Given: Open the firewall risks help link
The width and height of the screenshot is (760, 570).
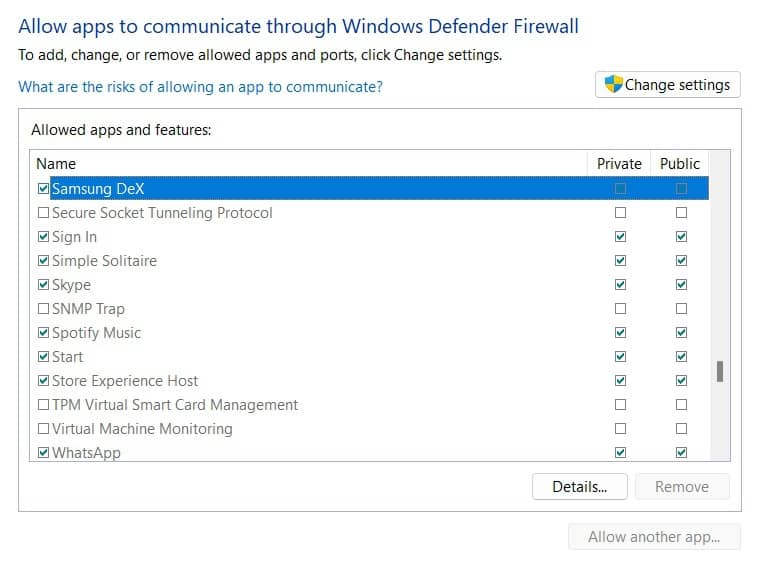Looking at the screenshot, I should tap(200, 87).
